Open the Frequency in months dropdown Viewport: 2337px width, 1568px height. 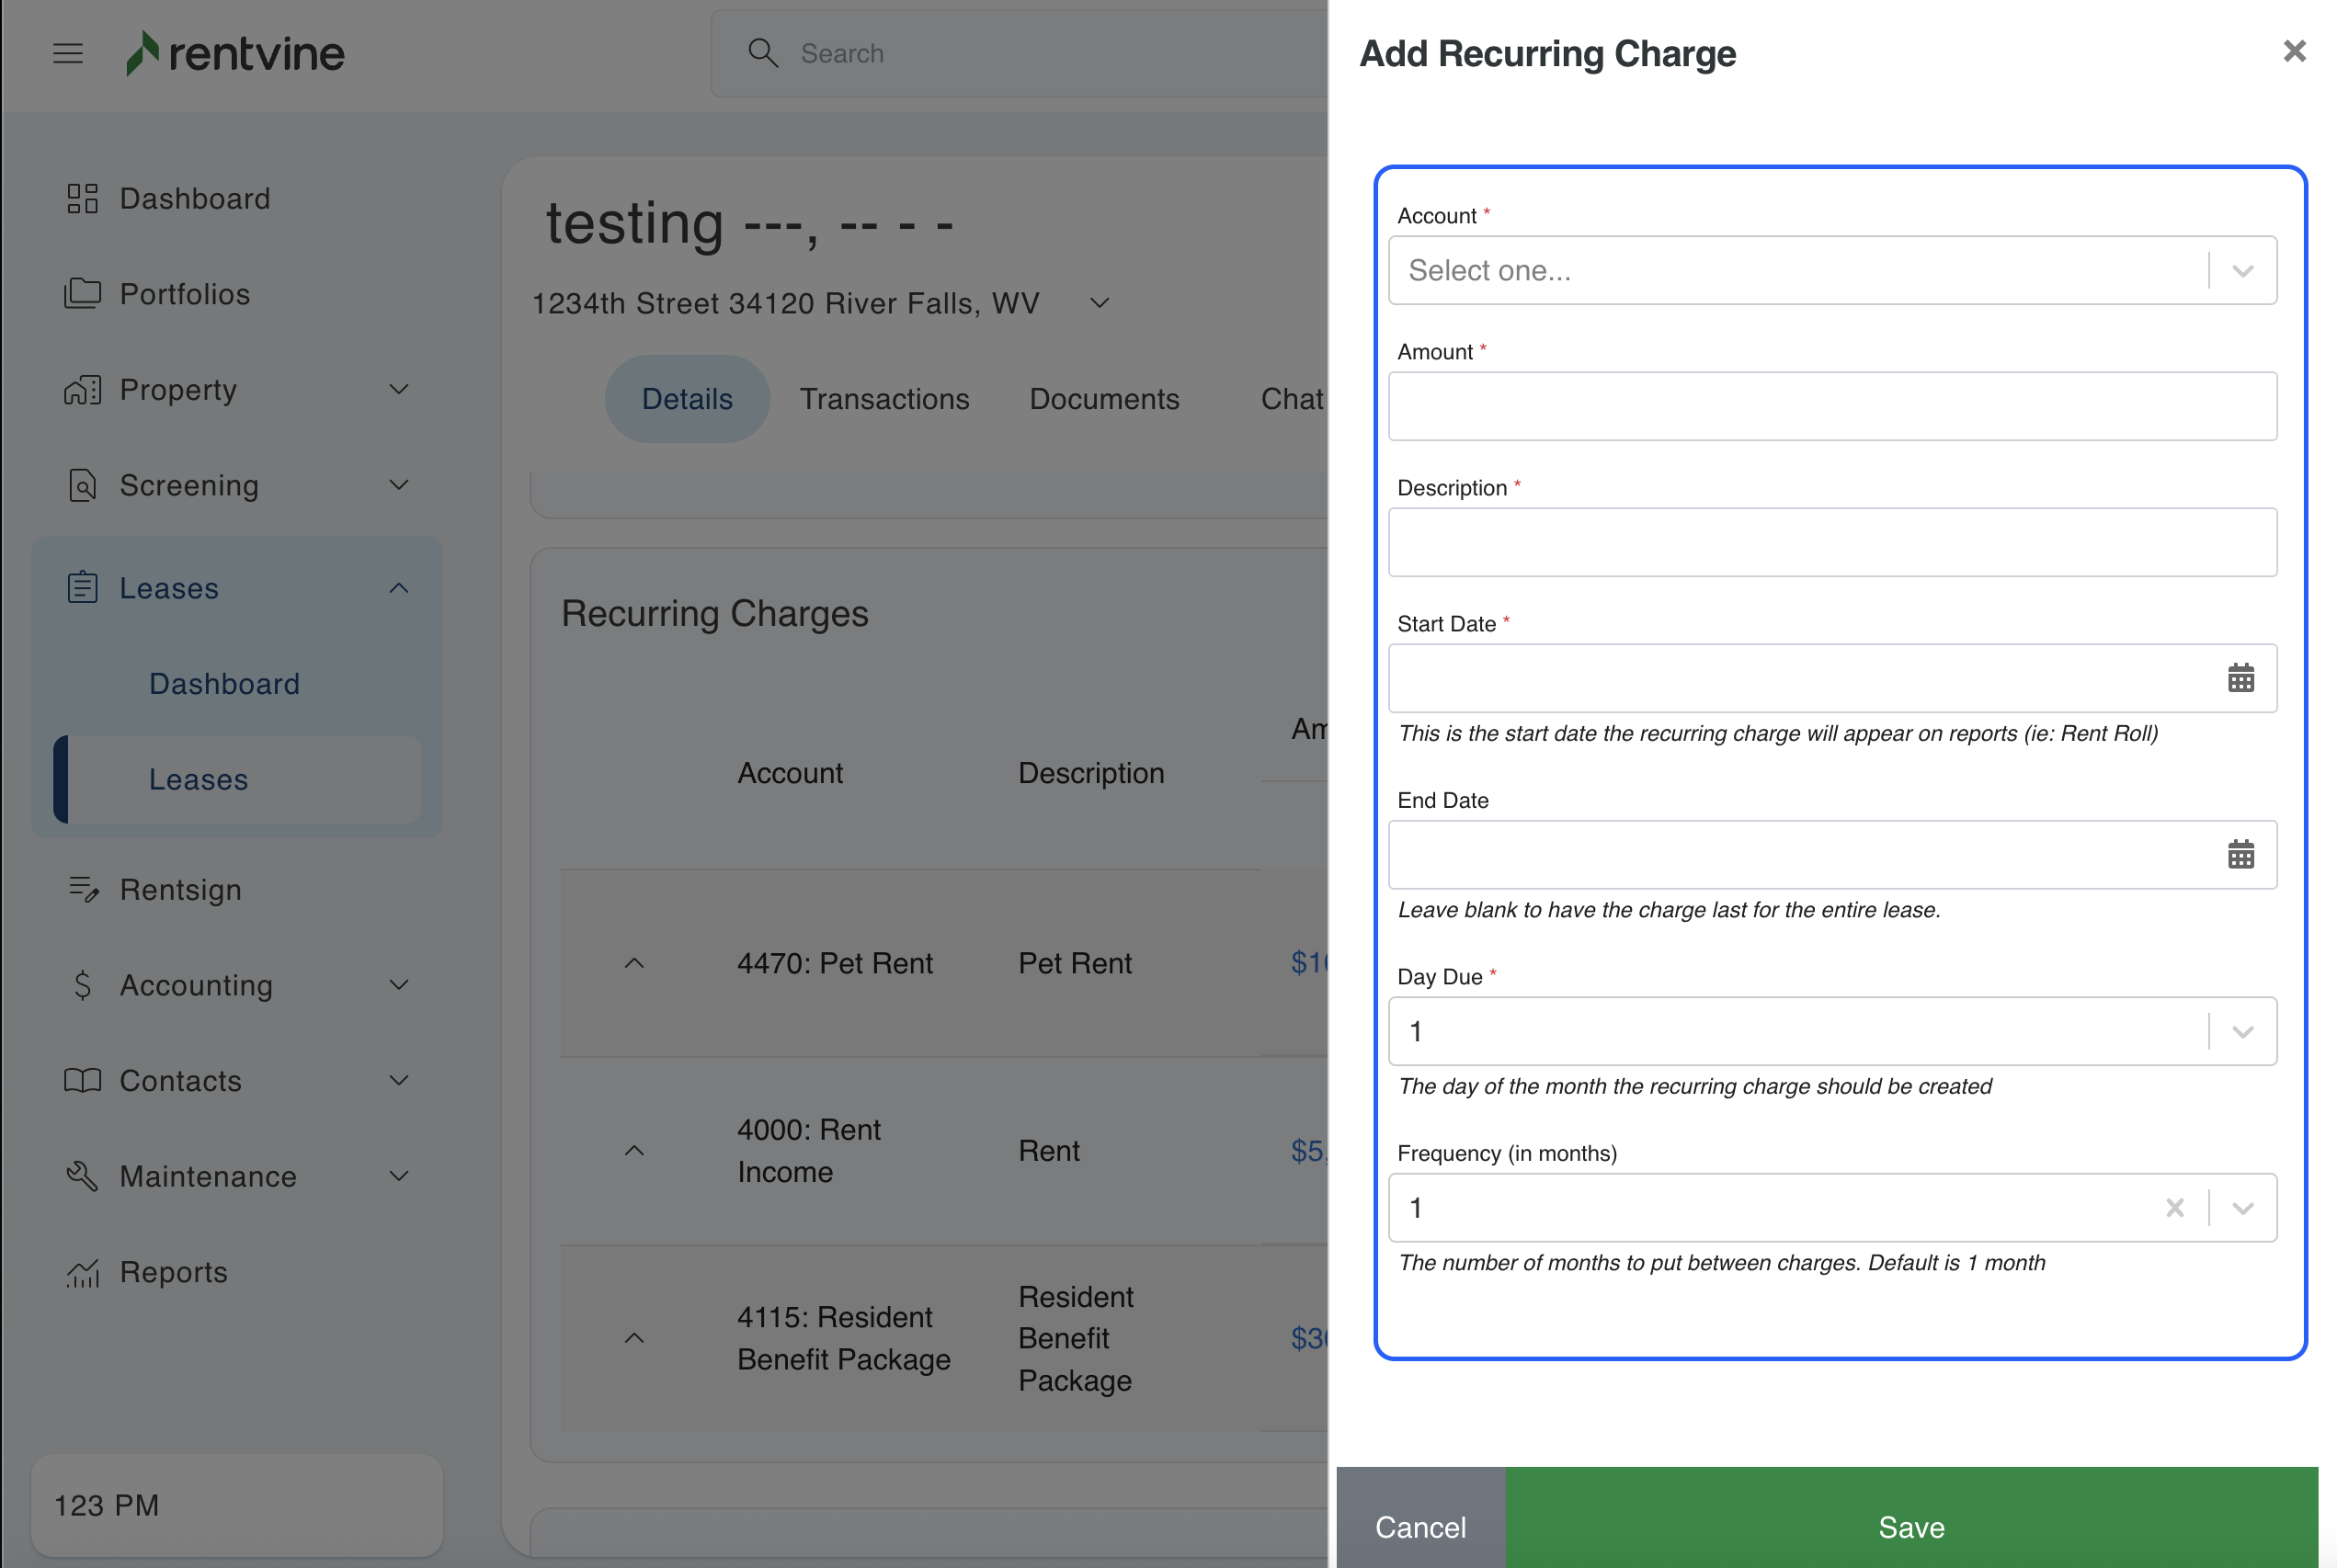pyautogui.click(x=2242, y=1208)
